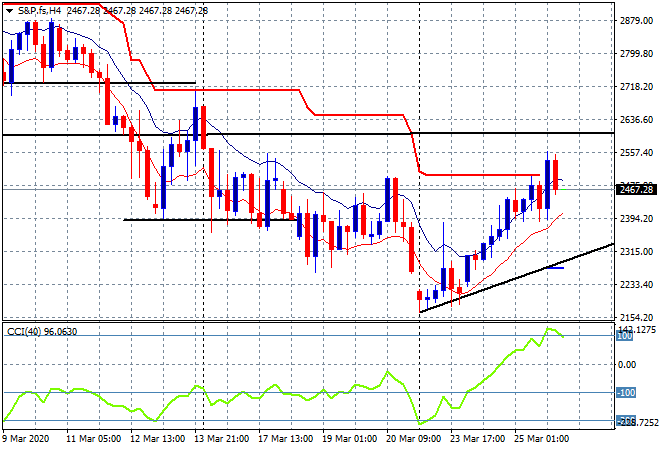This screenshot has width=660, height=450.
Task: Click the 2636.60 price axis label
Action: pos(636,120)
